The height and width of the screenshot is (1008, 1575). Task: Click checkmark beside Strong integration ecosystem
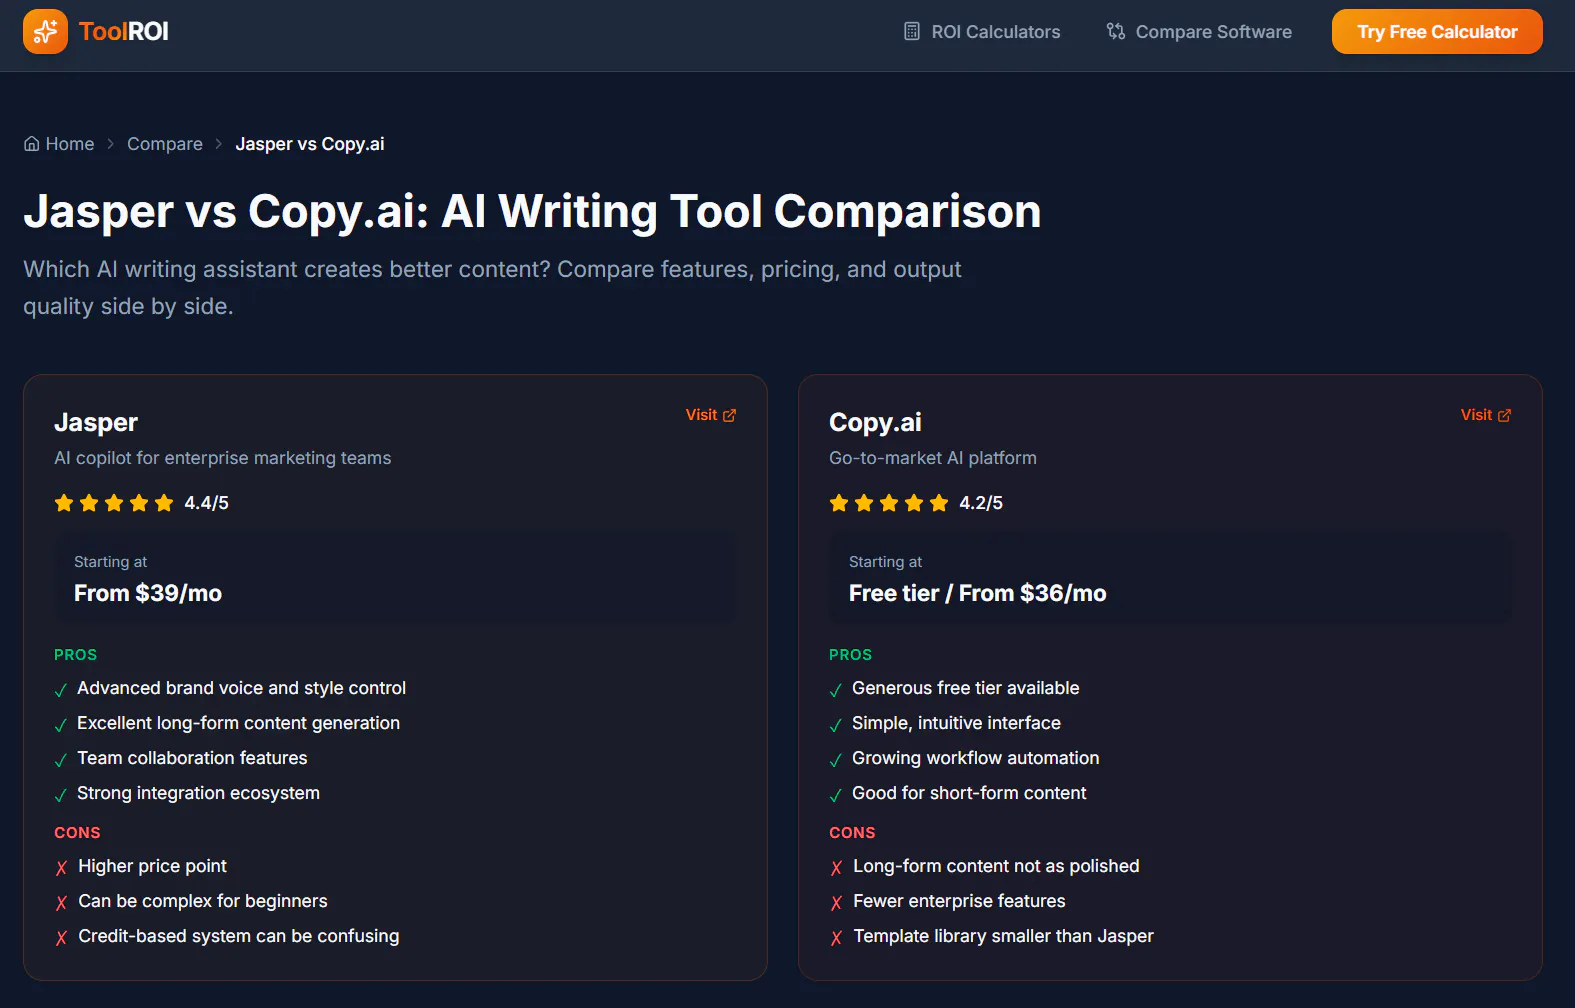(x=61, y=795)
